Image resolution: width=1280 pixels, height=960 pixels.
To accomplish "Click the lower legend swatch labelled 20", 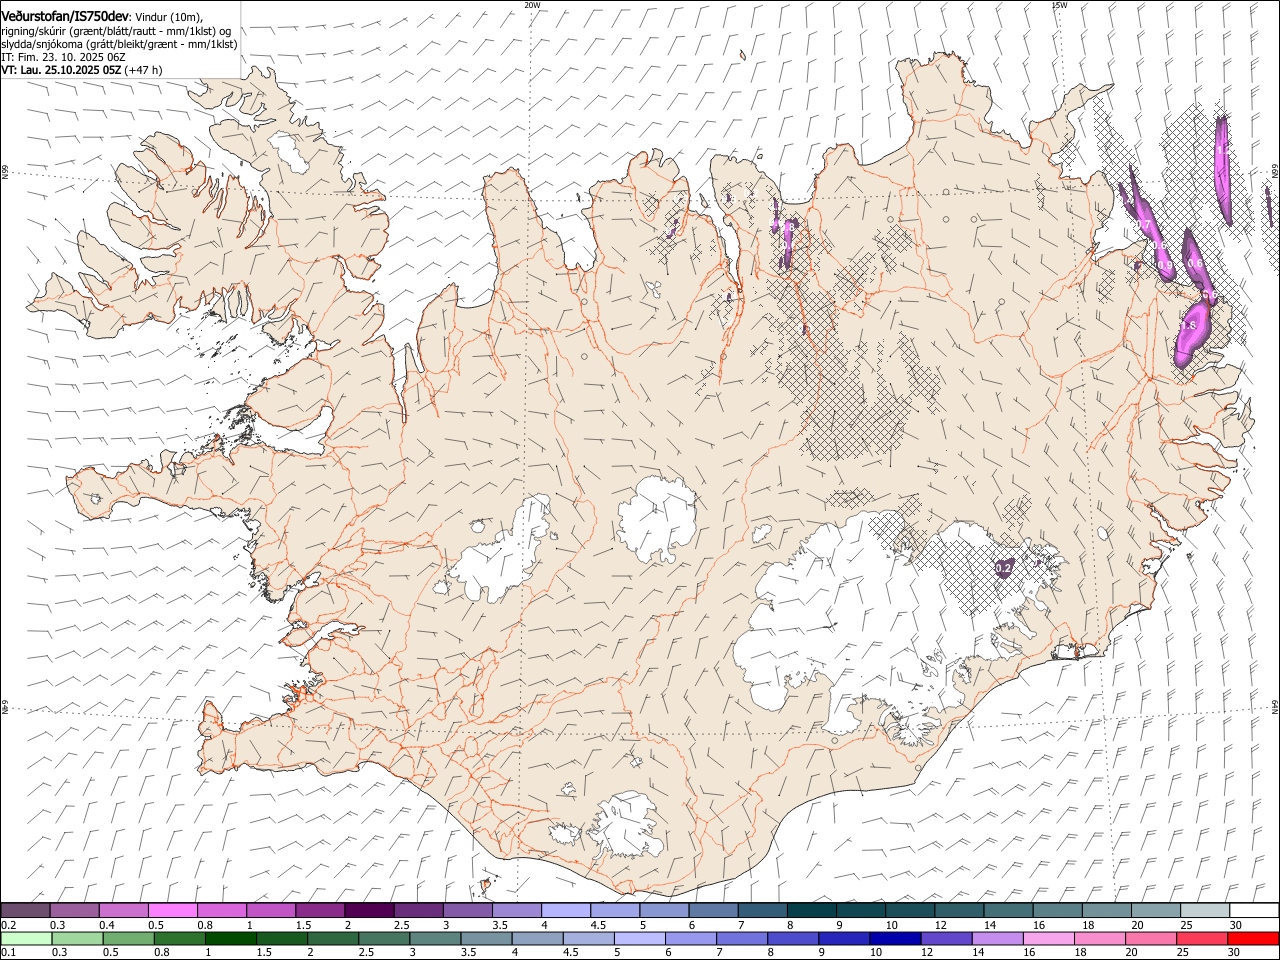I will (1149, 939).
